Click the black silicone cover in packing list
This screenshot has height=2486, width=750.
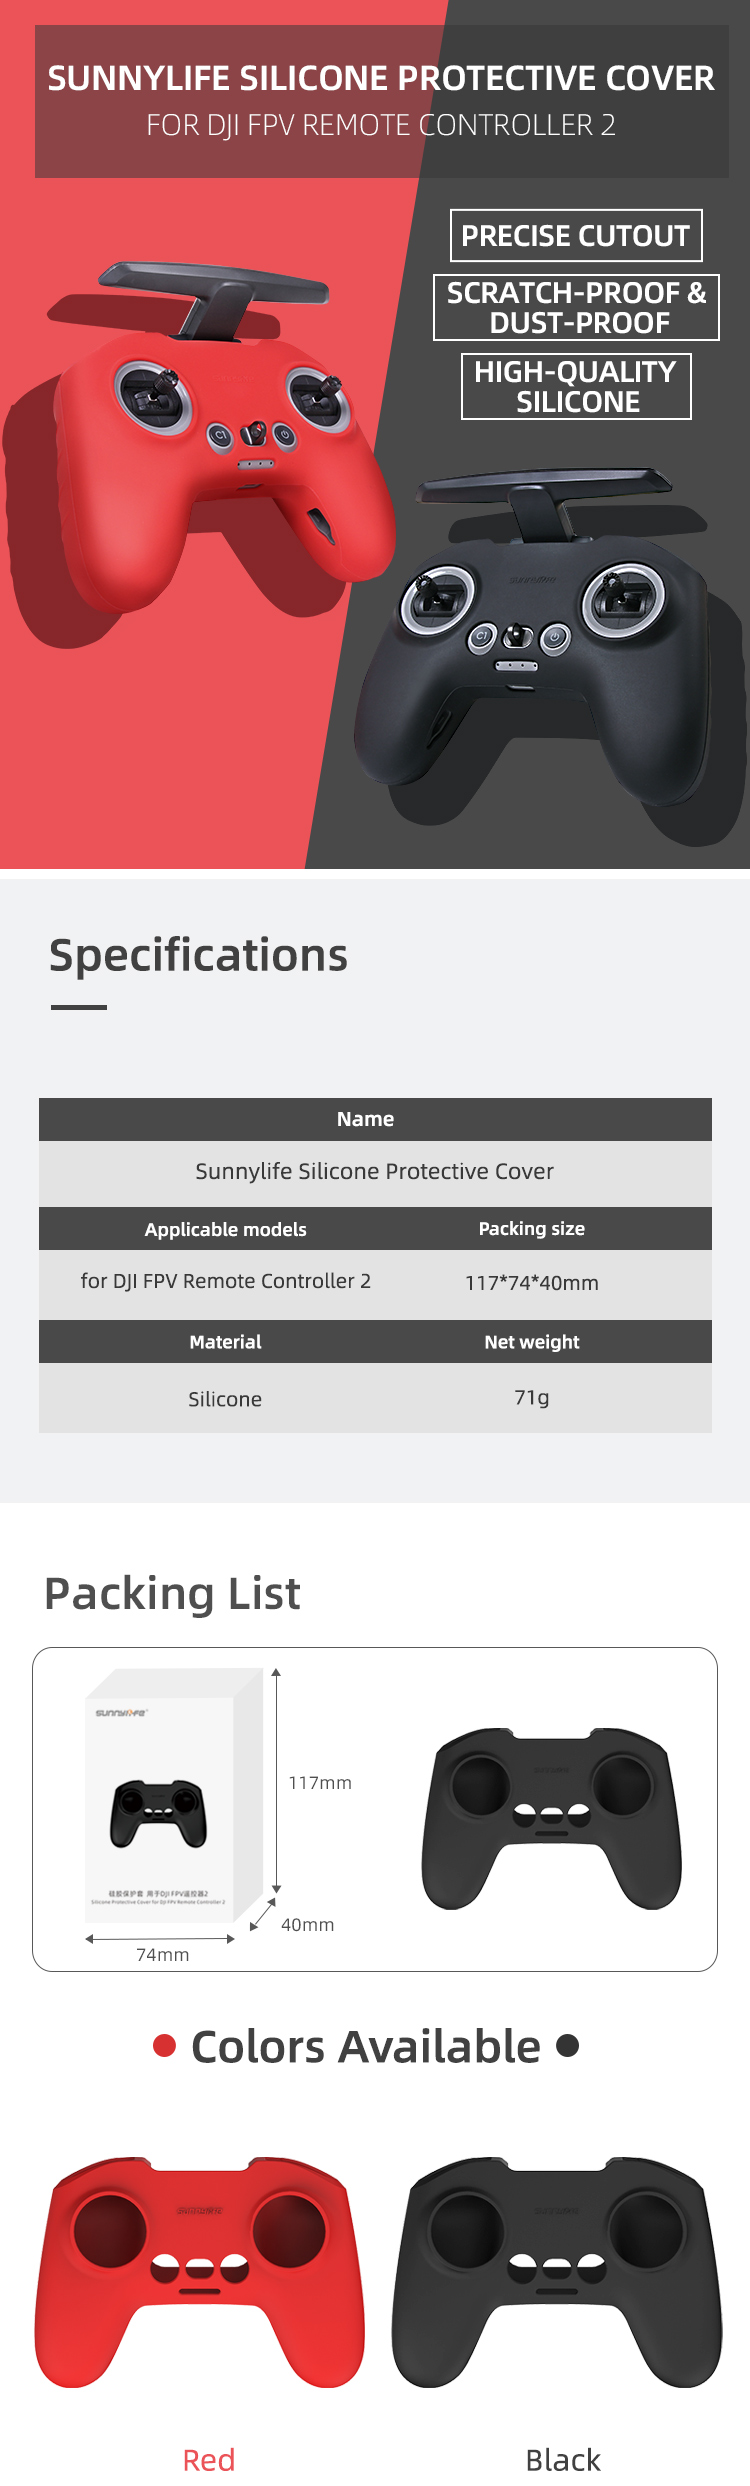552,1818
